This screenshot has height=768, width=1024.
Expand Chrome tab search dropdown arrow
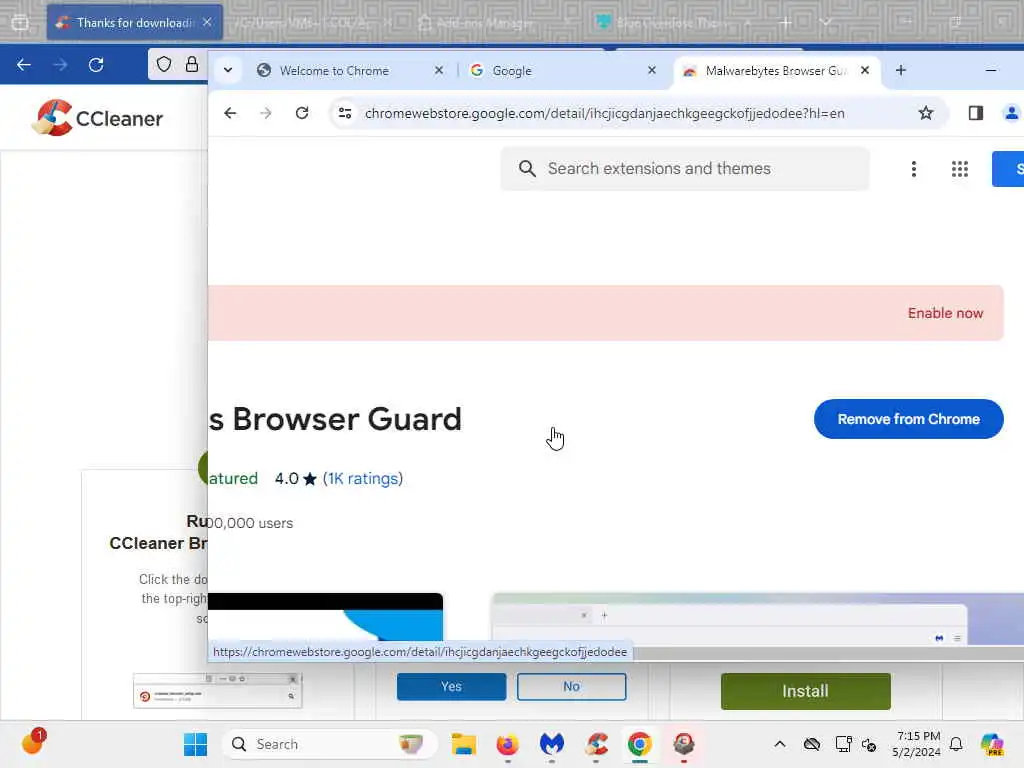[228, 70]
